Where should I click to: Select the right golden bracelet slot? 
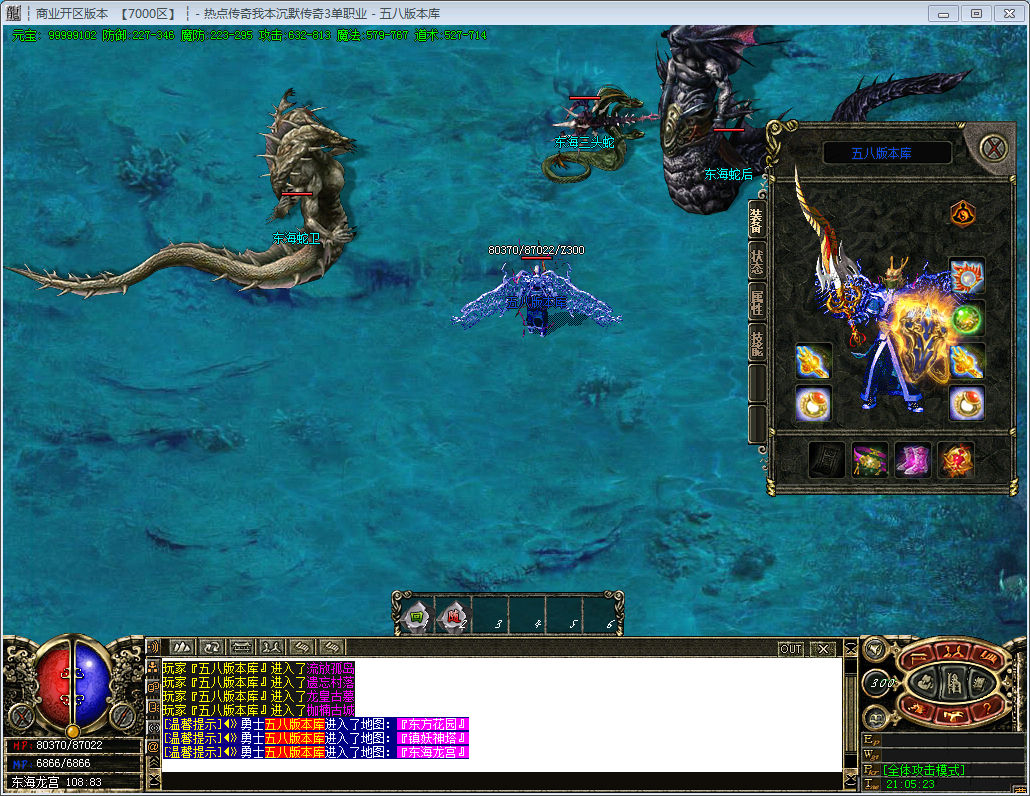point(967,361)
